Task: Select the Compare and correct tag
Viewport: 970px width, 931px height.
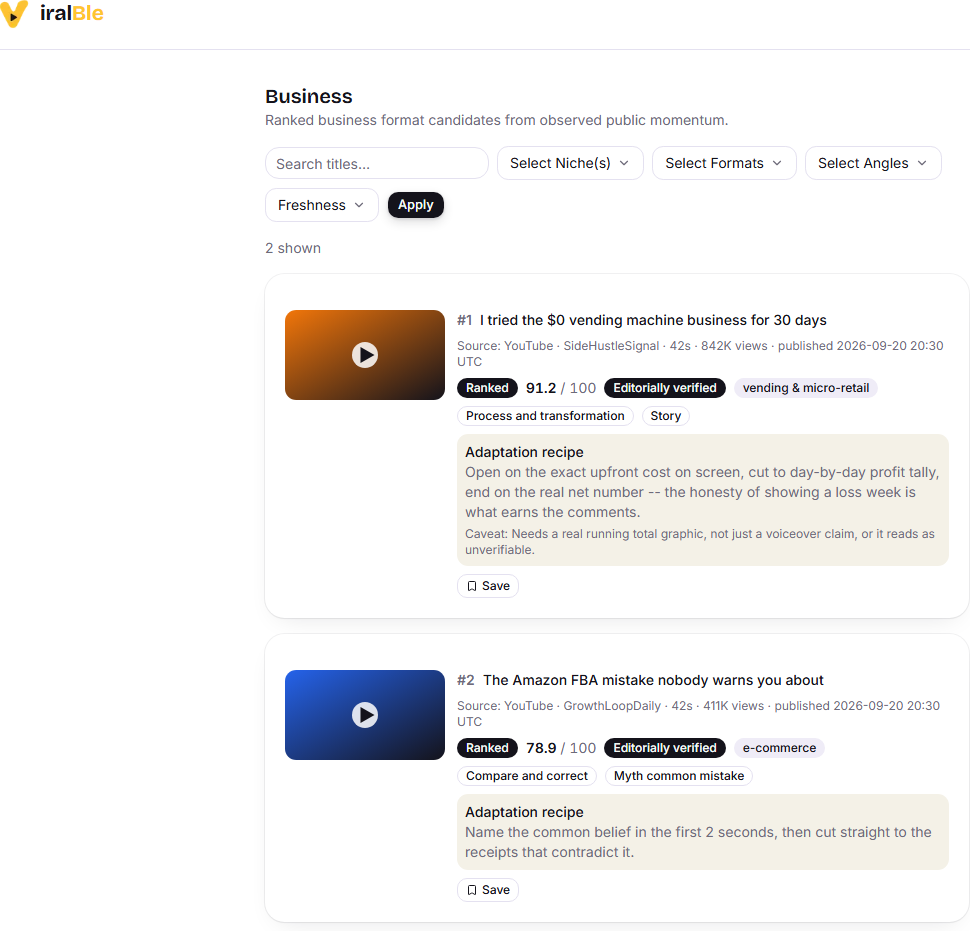Action: click(x=526, y=776)
